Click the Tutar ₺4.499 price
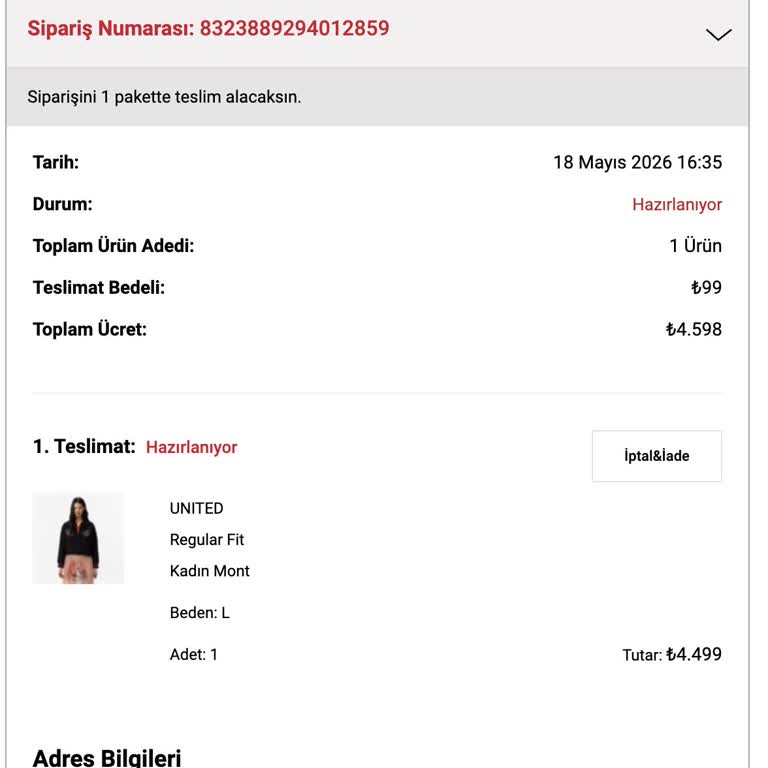This screenshot has height=768, width=768. point(672,654)
